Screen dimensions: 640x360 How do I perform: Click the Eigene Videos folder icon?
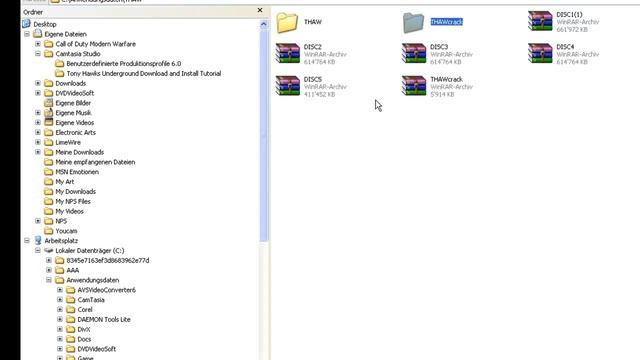point(49,122)
